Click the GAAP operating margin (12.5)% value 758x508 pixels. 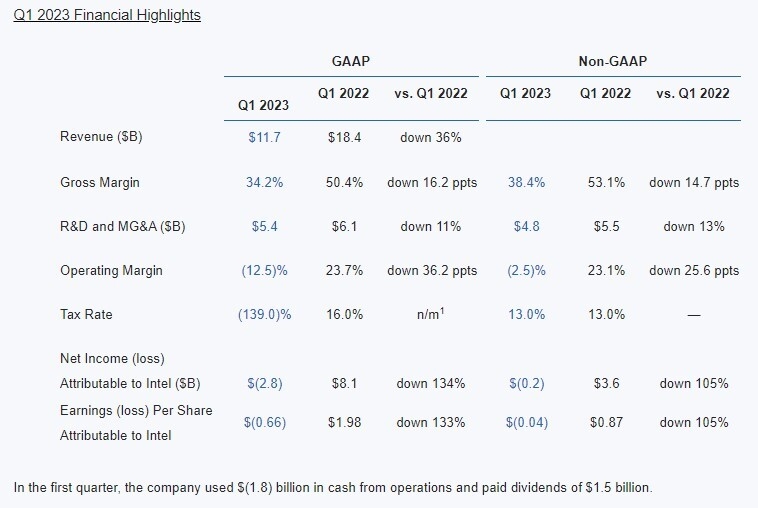coord(264,270)
